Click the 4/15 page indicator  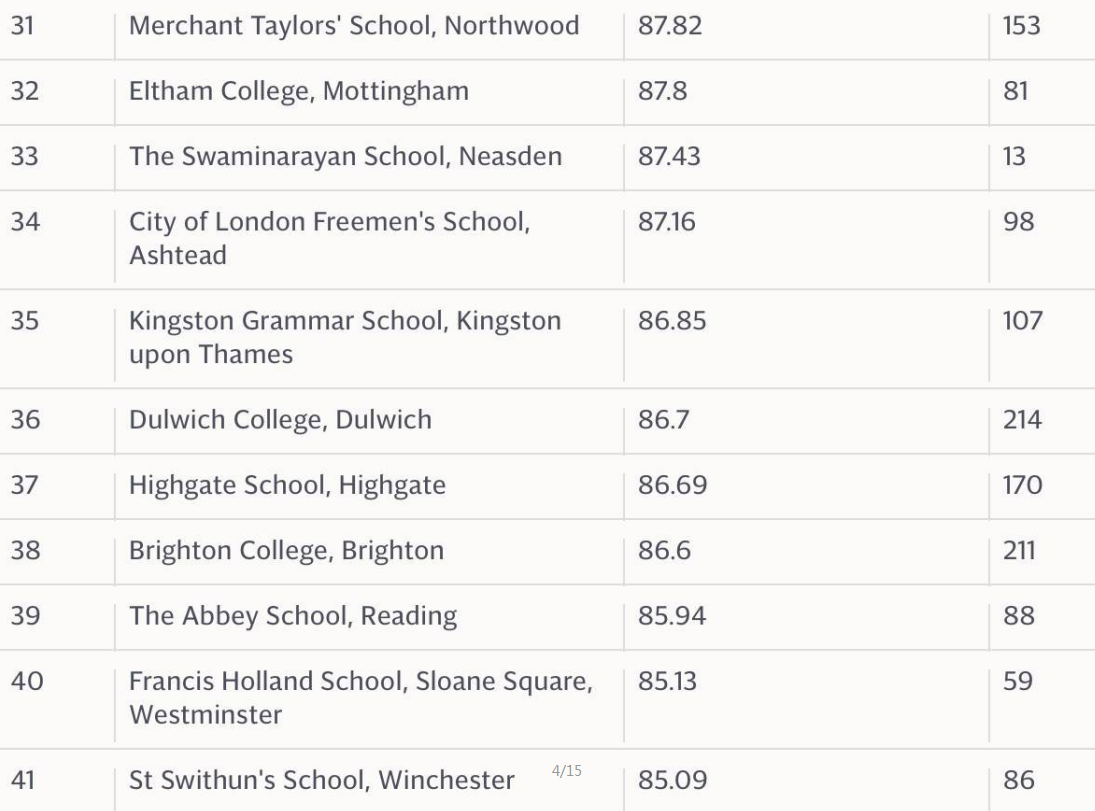pyautogui.click(x=566, y=770)
